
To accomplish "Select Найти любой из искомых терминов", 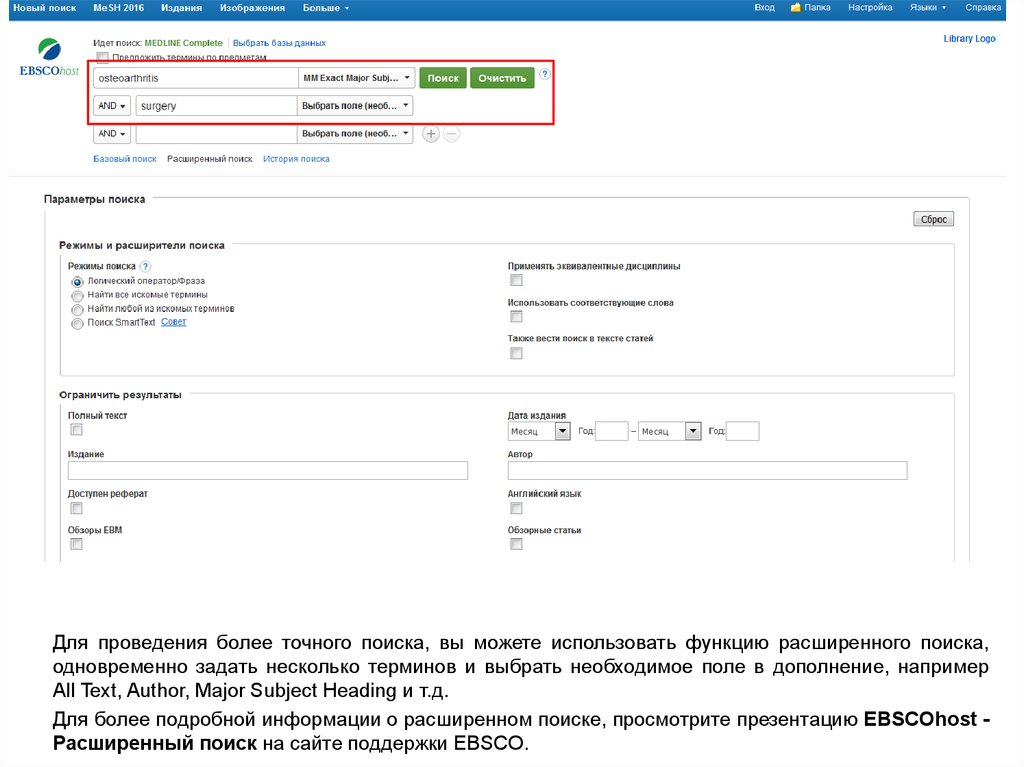I will [x=77, y=309].
